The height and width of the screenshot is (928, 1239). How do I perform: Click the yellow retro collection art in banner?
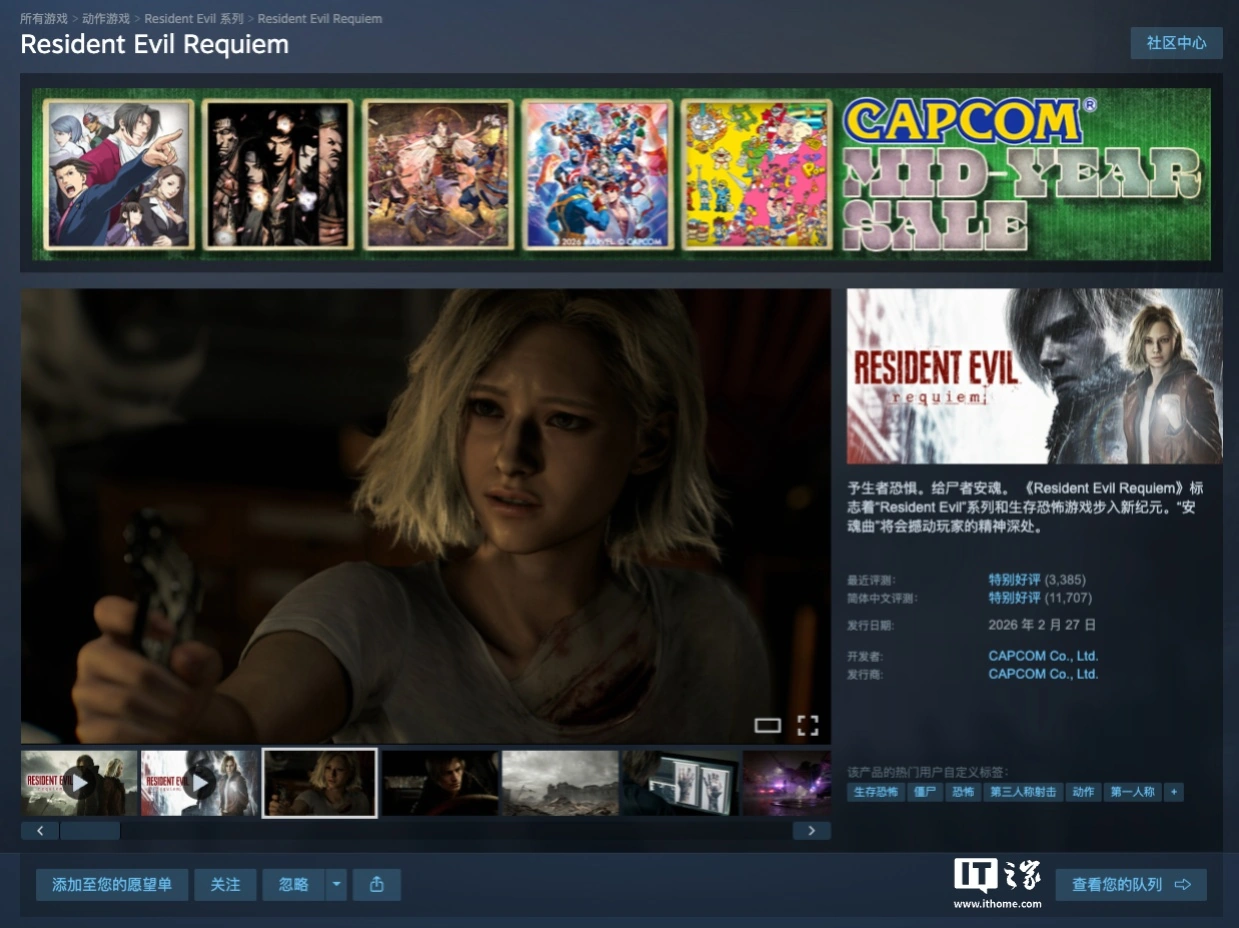(757, 174)
